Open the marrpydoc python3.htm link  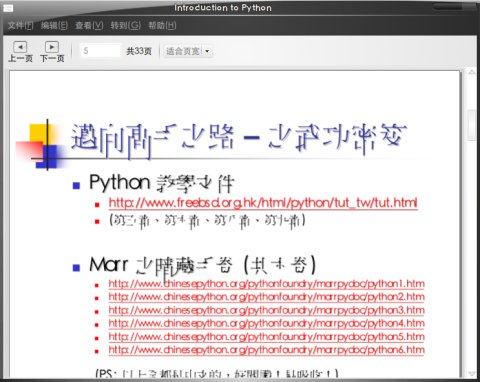click(x=266, y=310)
